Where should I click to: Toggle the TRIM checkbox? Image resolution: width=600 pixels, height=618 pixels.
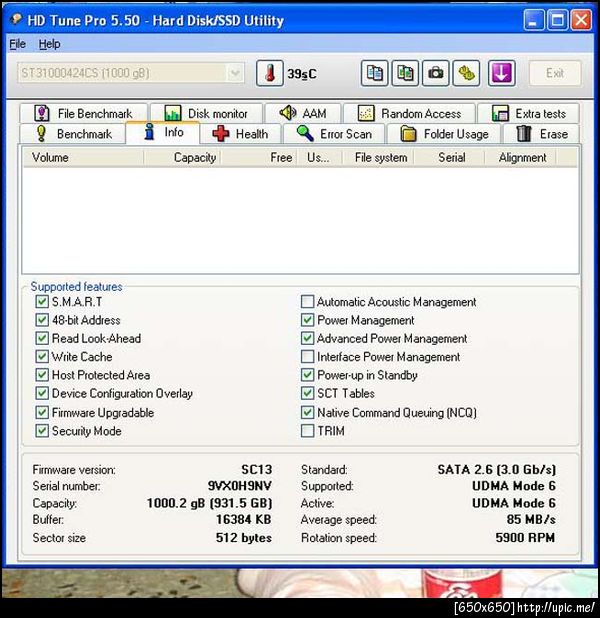(307, 430)
